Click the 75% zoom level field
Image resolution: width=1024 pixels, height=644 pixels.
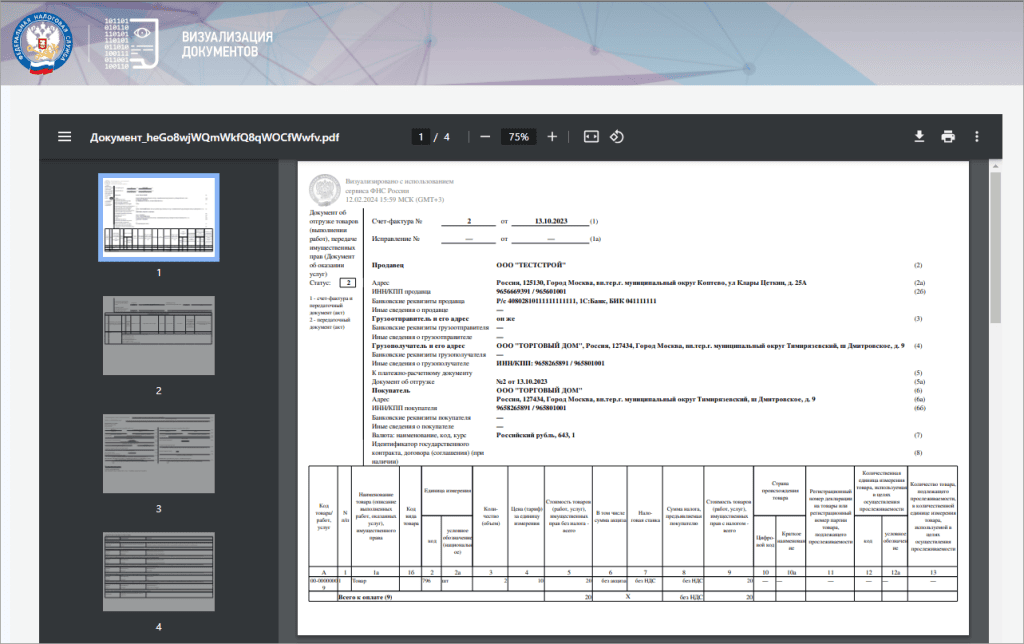pos(518,137)
